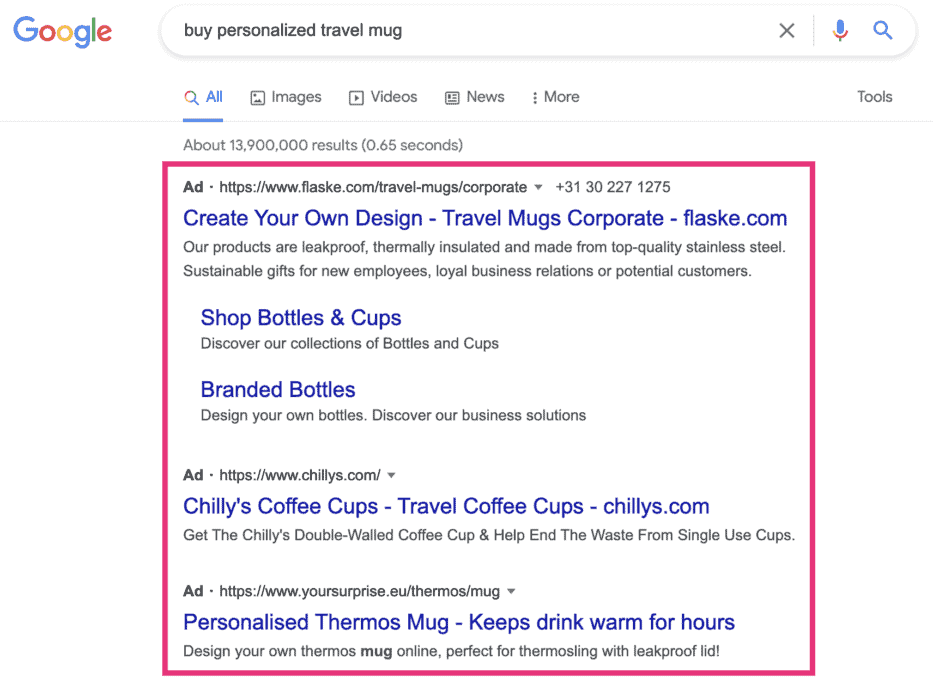
Task: Open the Branded Bottles sitelink
Action: pyautogui.click(x=278, y=390)
